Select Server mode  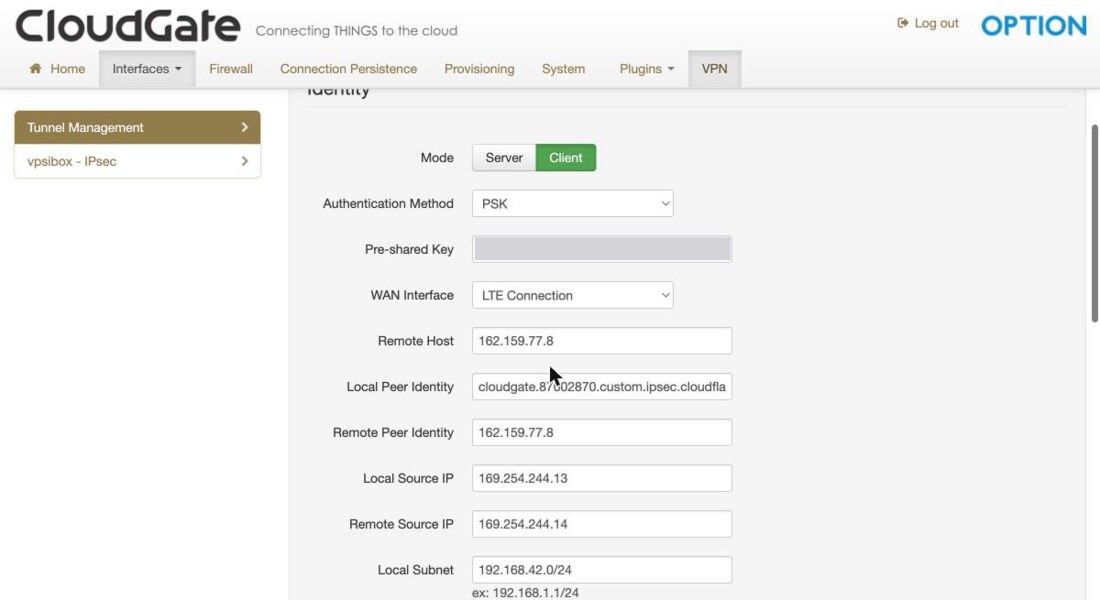[504, 158]
